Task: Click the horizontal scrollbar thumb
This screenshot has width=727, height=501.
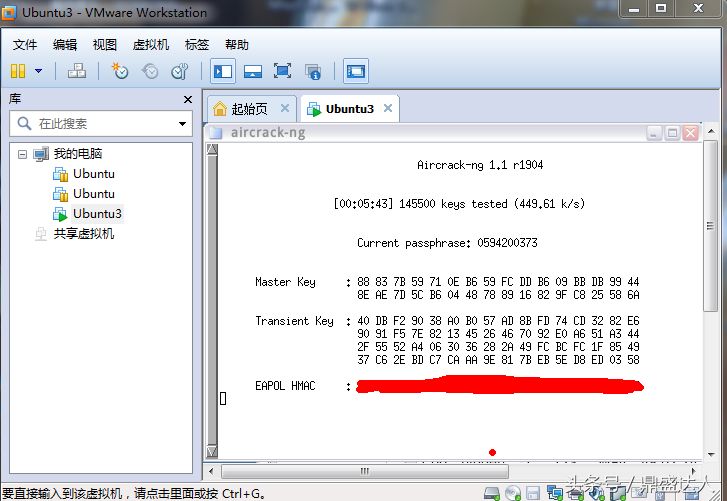Action: click(365, 471)
